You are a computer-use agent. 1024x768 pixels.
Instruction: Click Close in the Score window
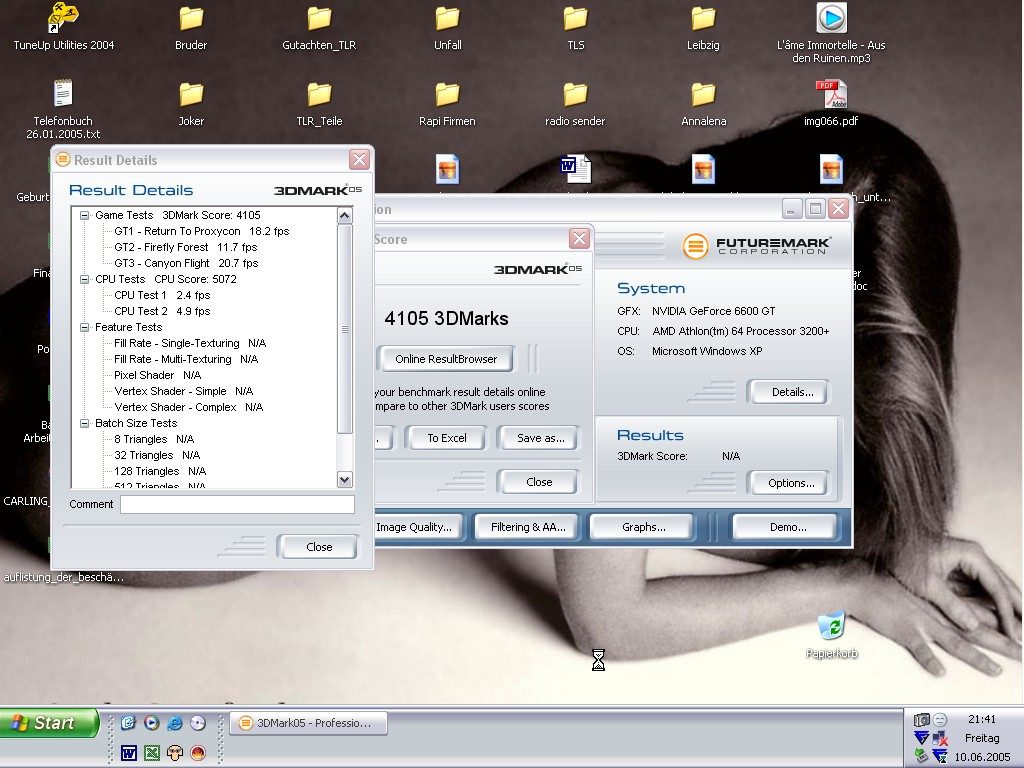(539, 482)
